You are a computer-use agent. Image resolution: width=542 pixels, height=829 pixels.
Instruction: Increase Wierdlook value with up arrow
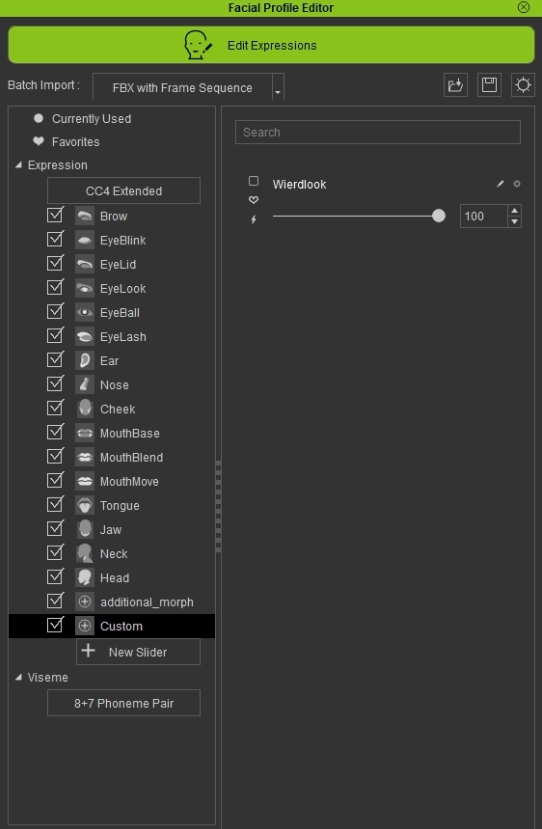click(x=515, y=210)
